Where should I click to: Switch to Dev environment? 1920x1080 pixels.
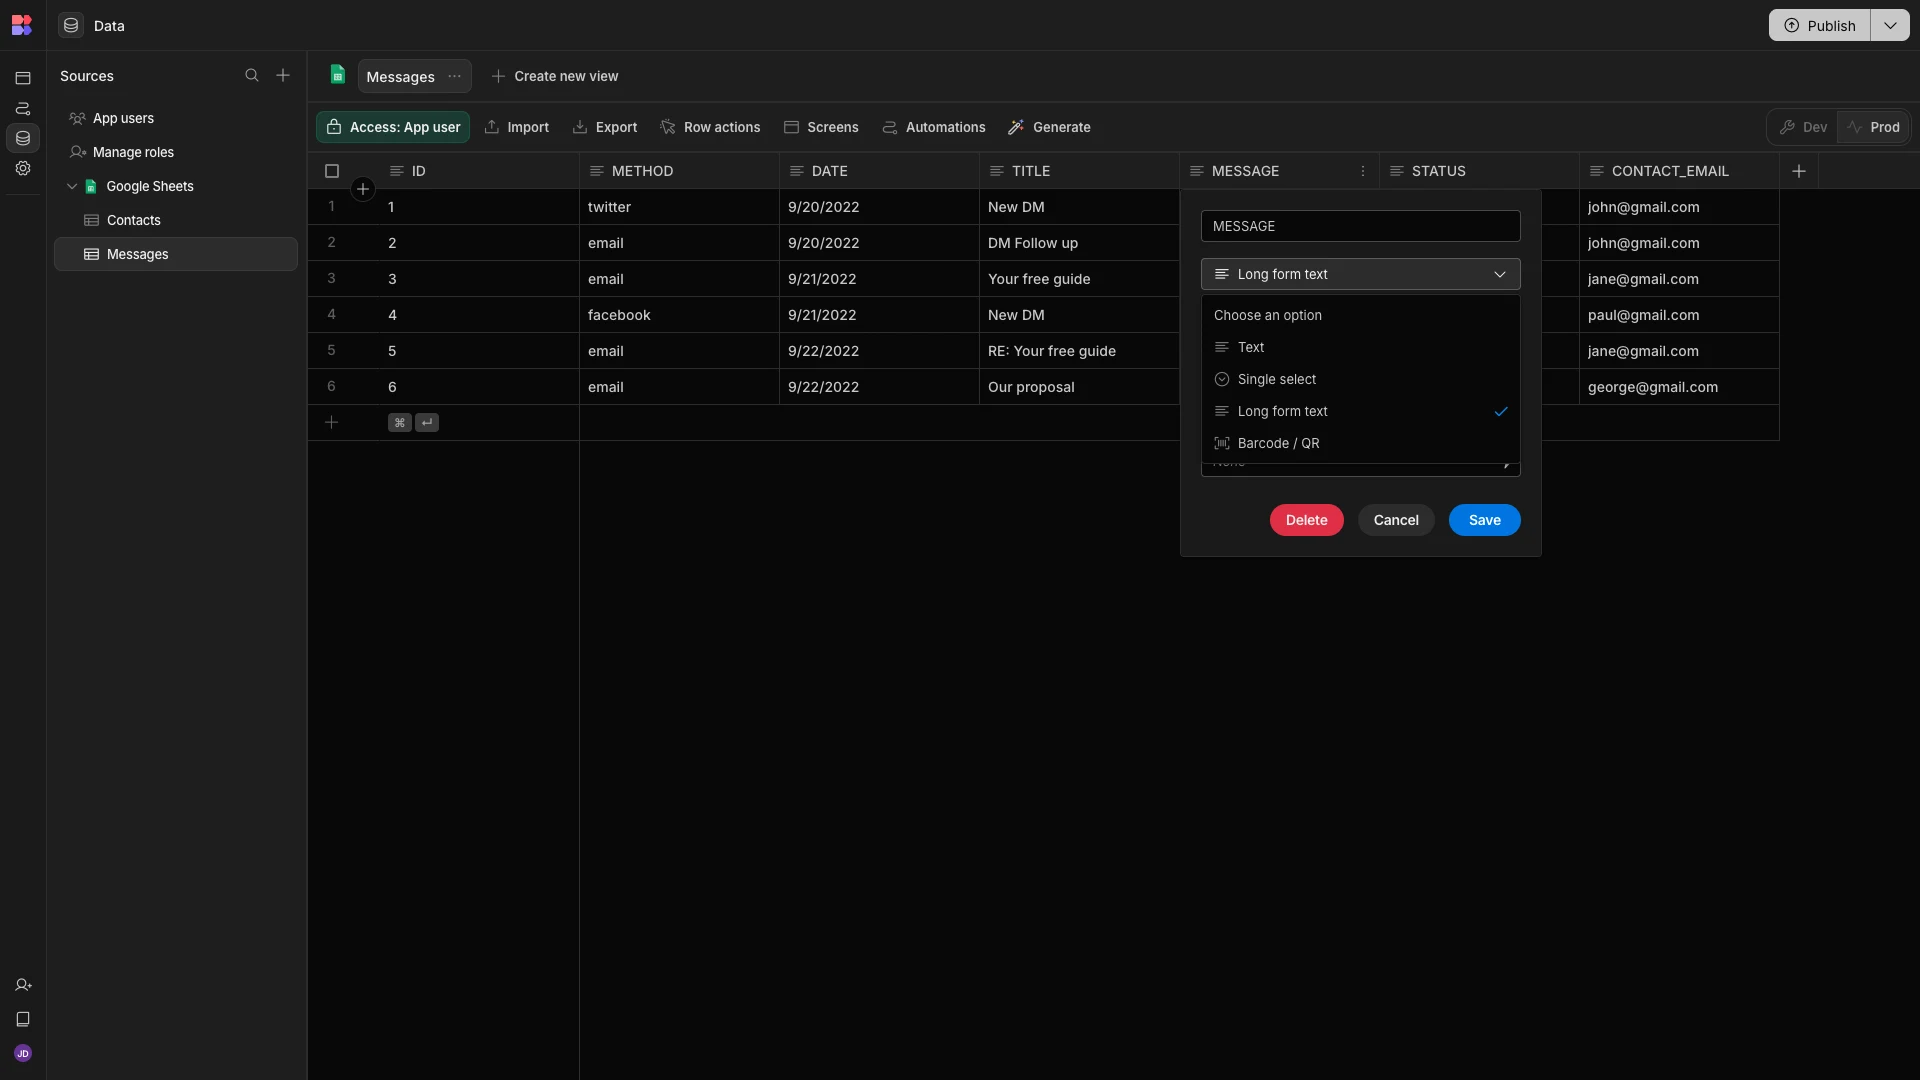[x=1803, y=127]
